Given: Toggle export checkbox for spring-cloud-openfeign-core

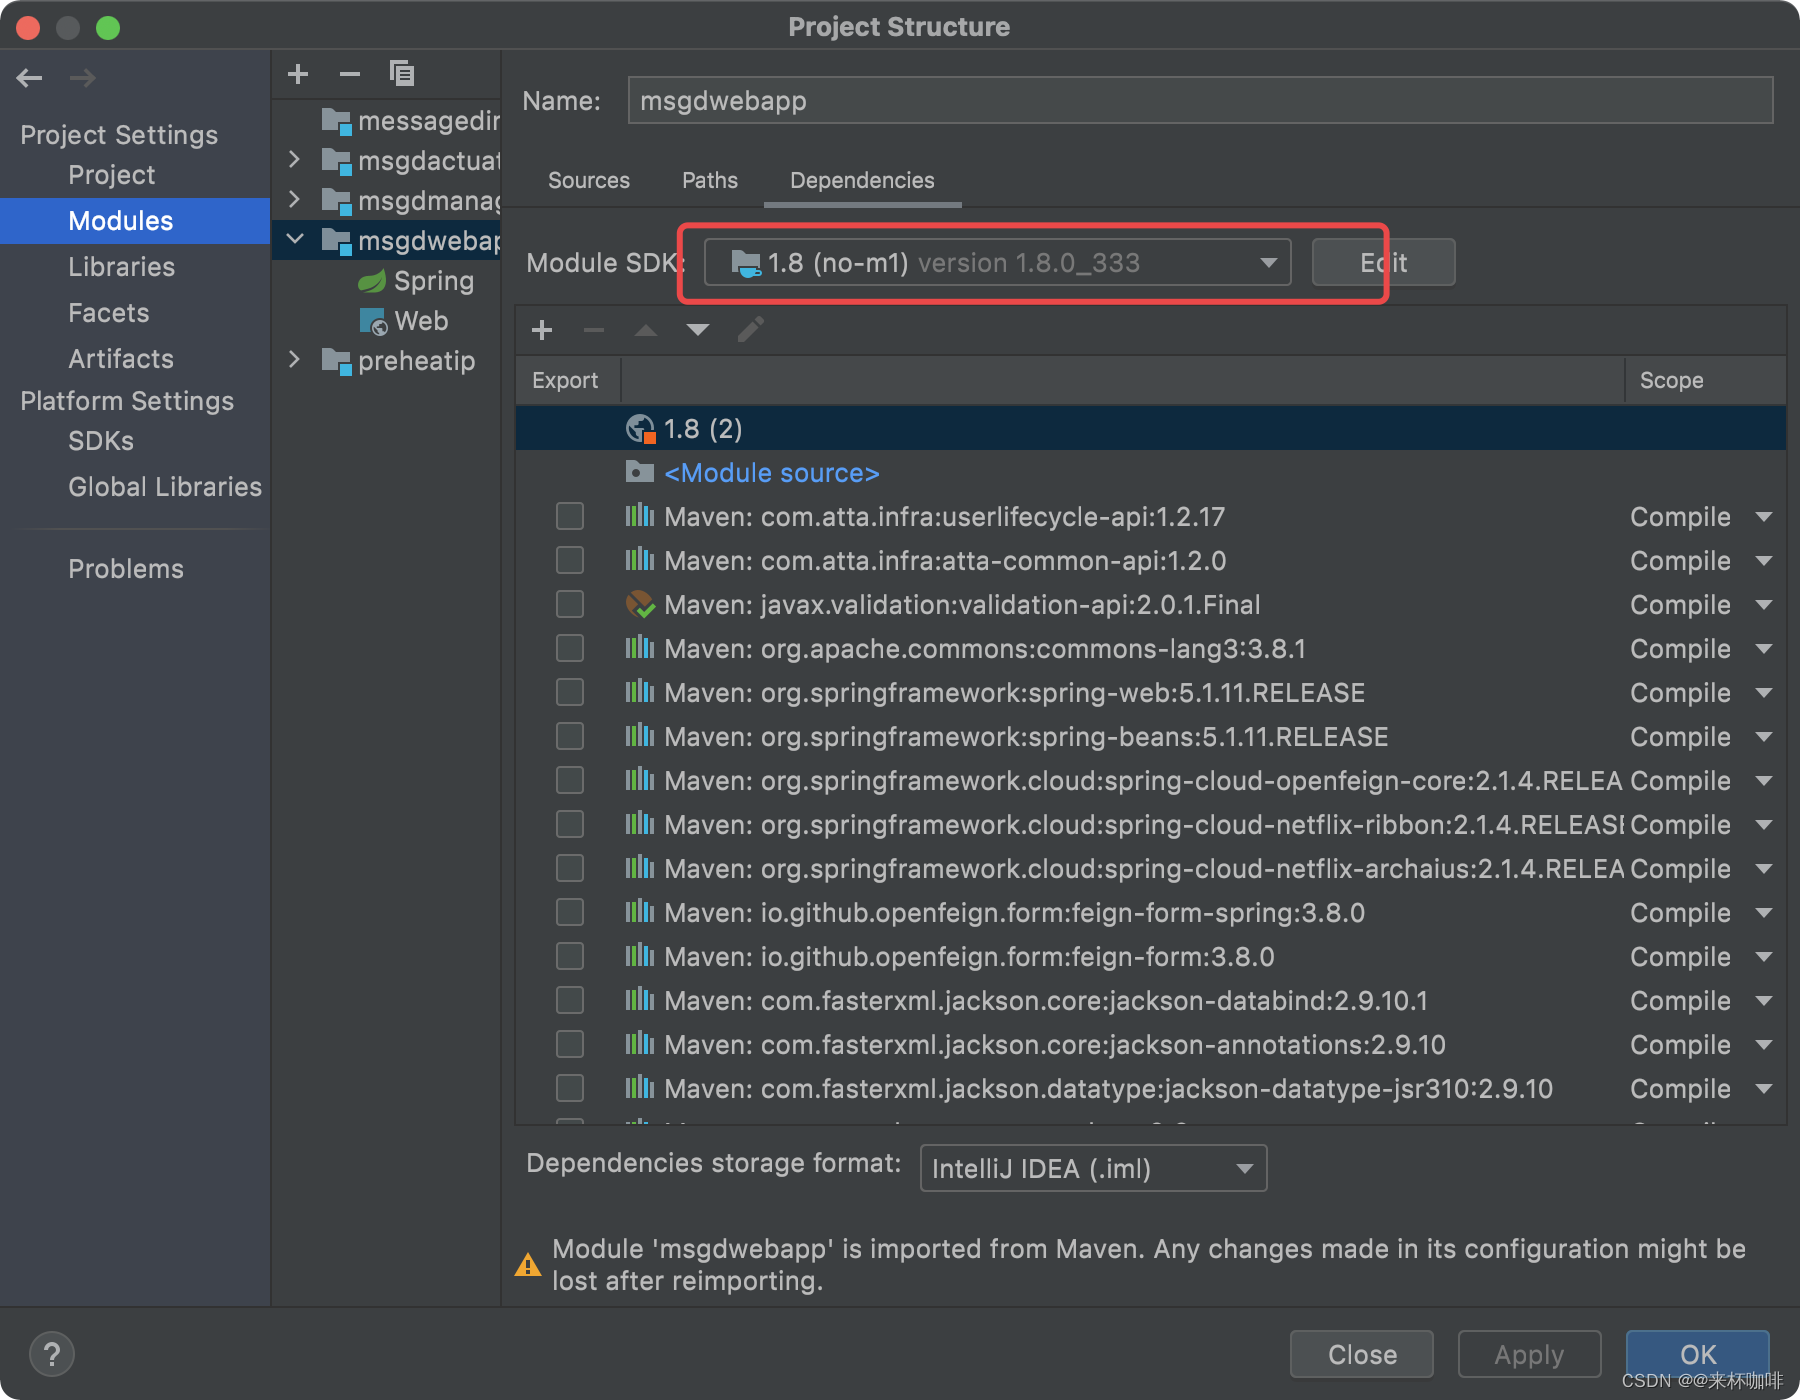Looking at the screenshot, I should tap(570, 780).
